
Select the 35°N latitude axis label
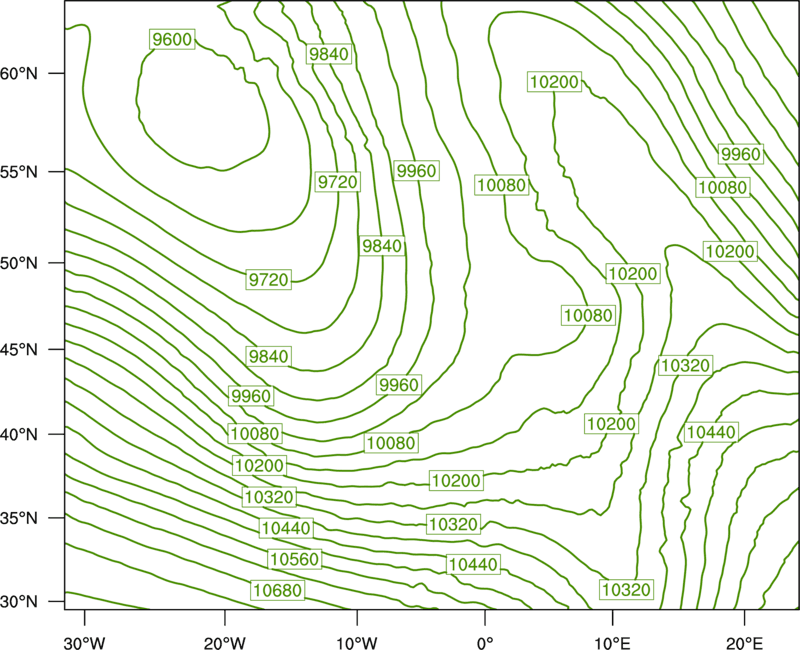point(19,518)
